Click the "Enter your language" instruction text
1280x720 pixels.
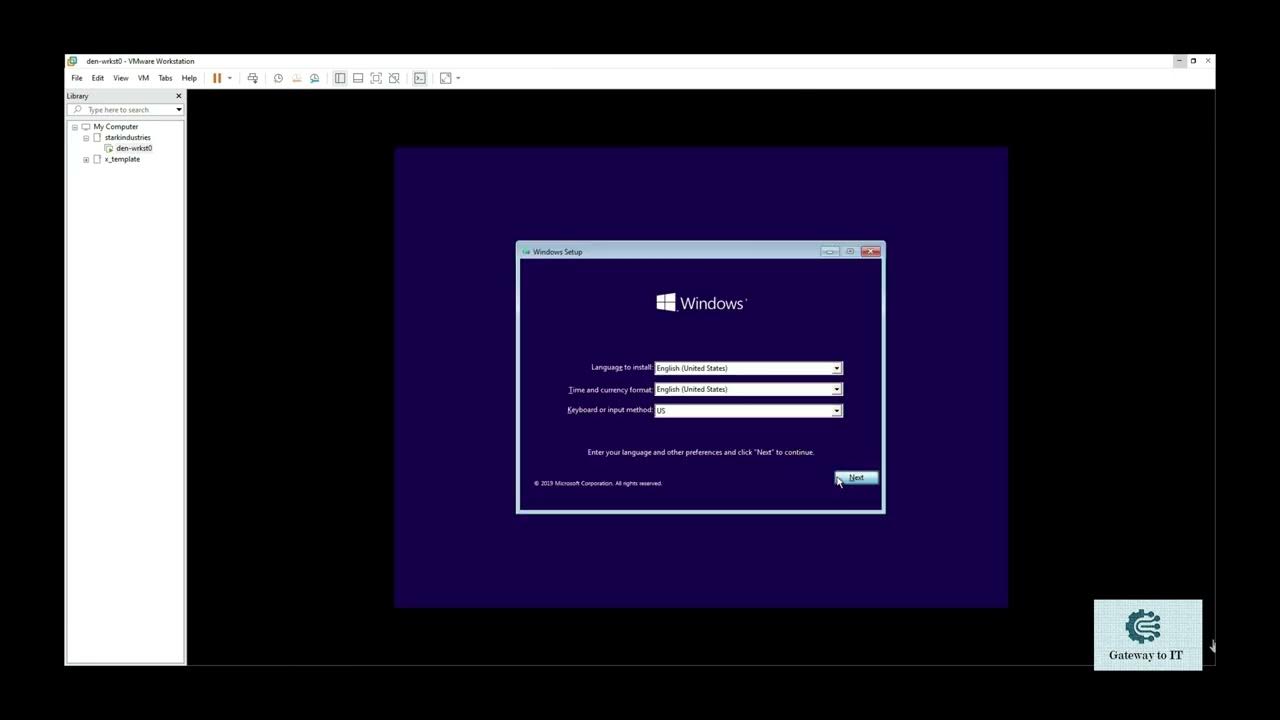(701, 452)
